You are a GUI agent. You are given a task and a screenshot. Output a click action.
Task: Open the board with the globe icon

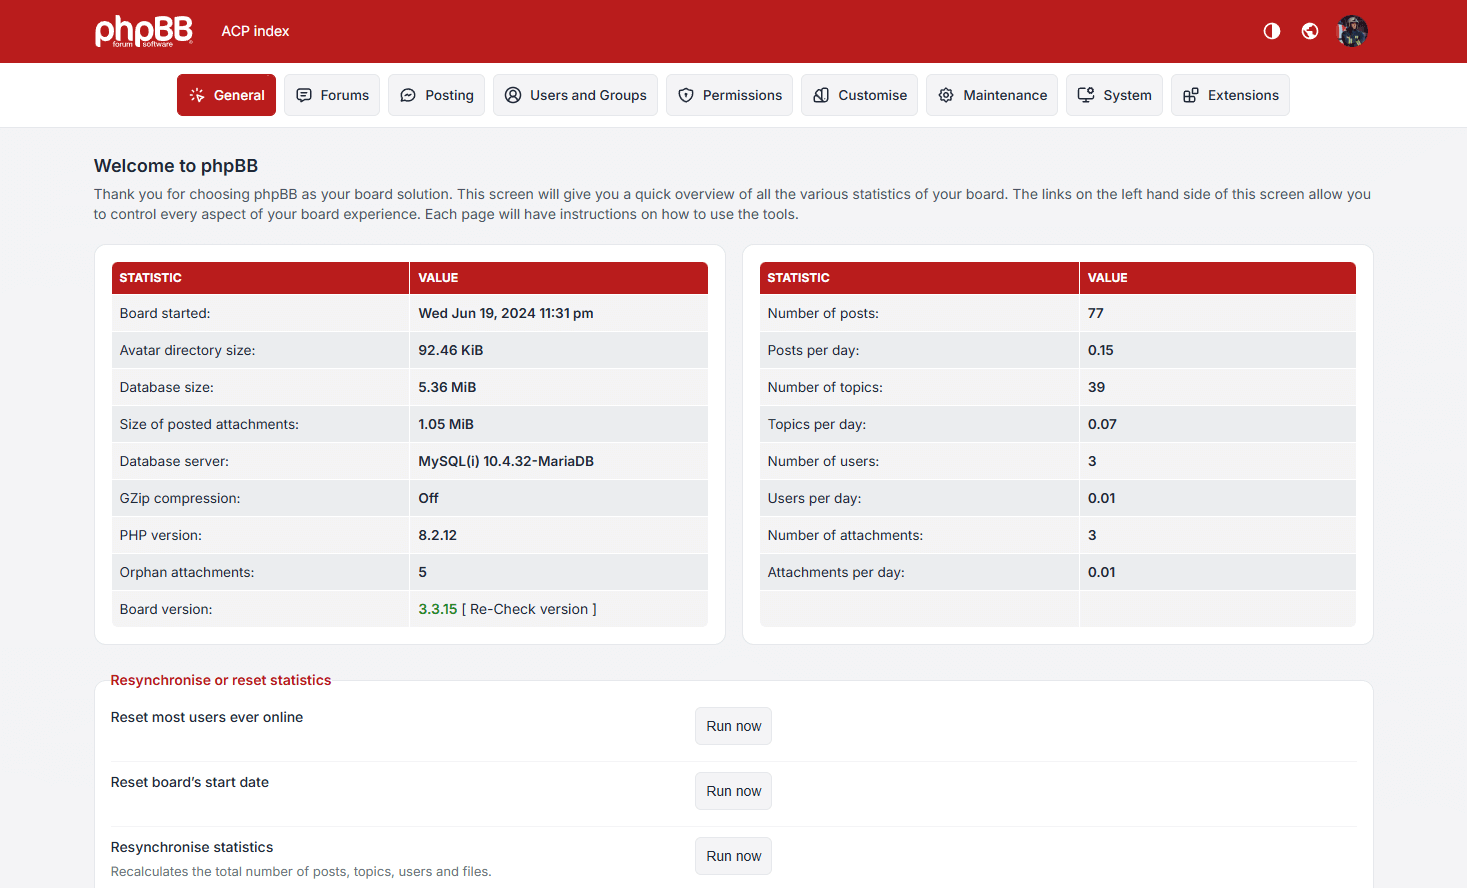point(1310,31)
